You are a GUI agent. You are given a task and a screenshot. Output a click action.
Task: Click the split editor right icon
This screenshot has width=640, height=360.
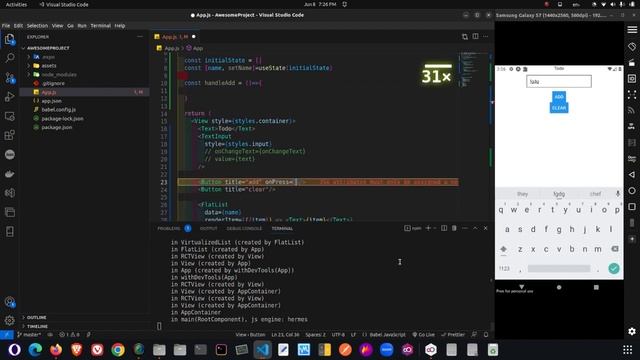(476, 36)
